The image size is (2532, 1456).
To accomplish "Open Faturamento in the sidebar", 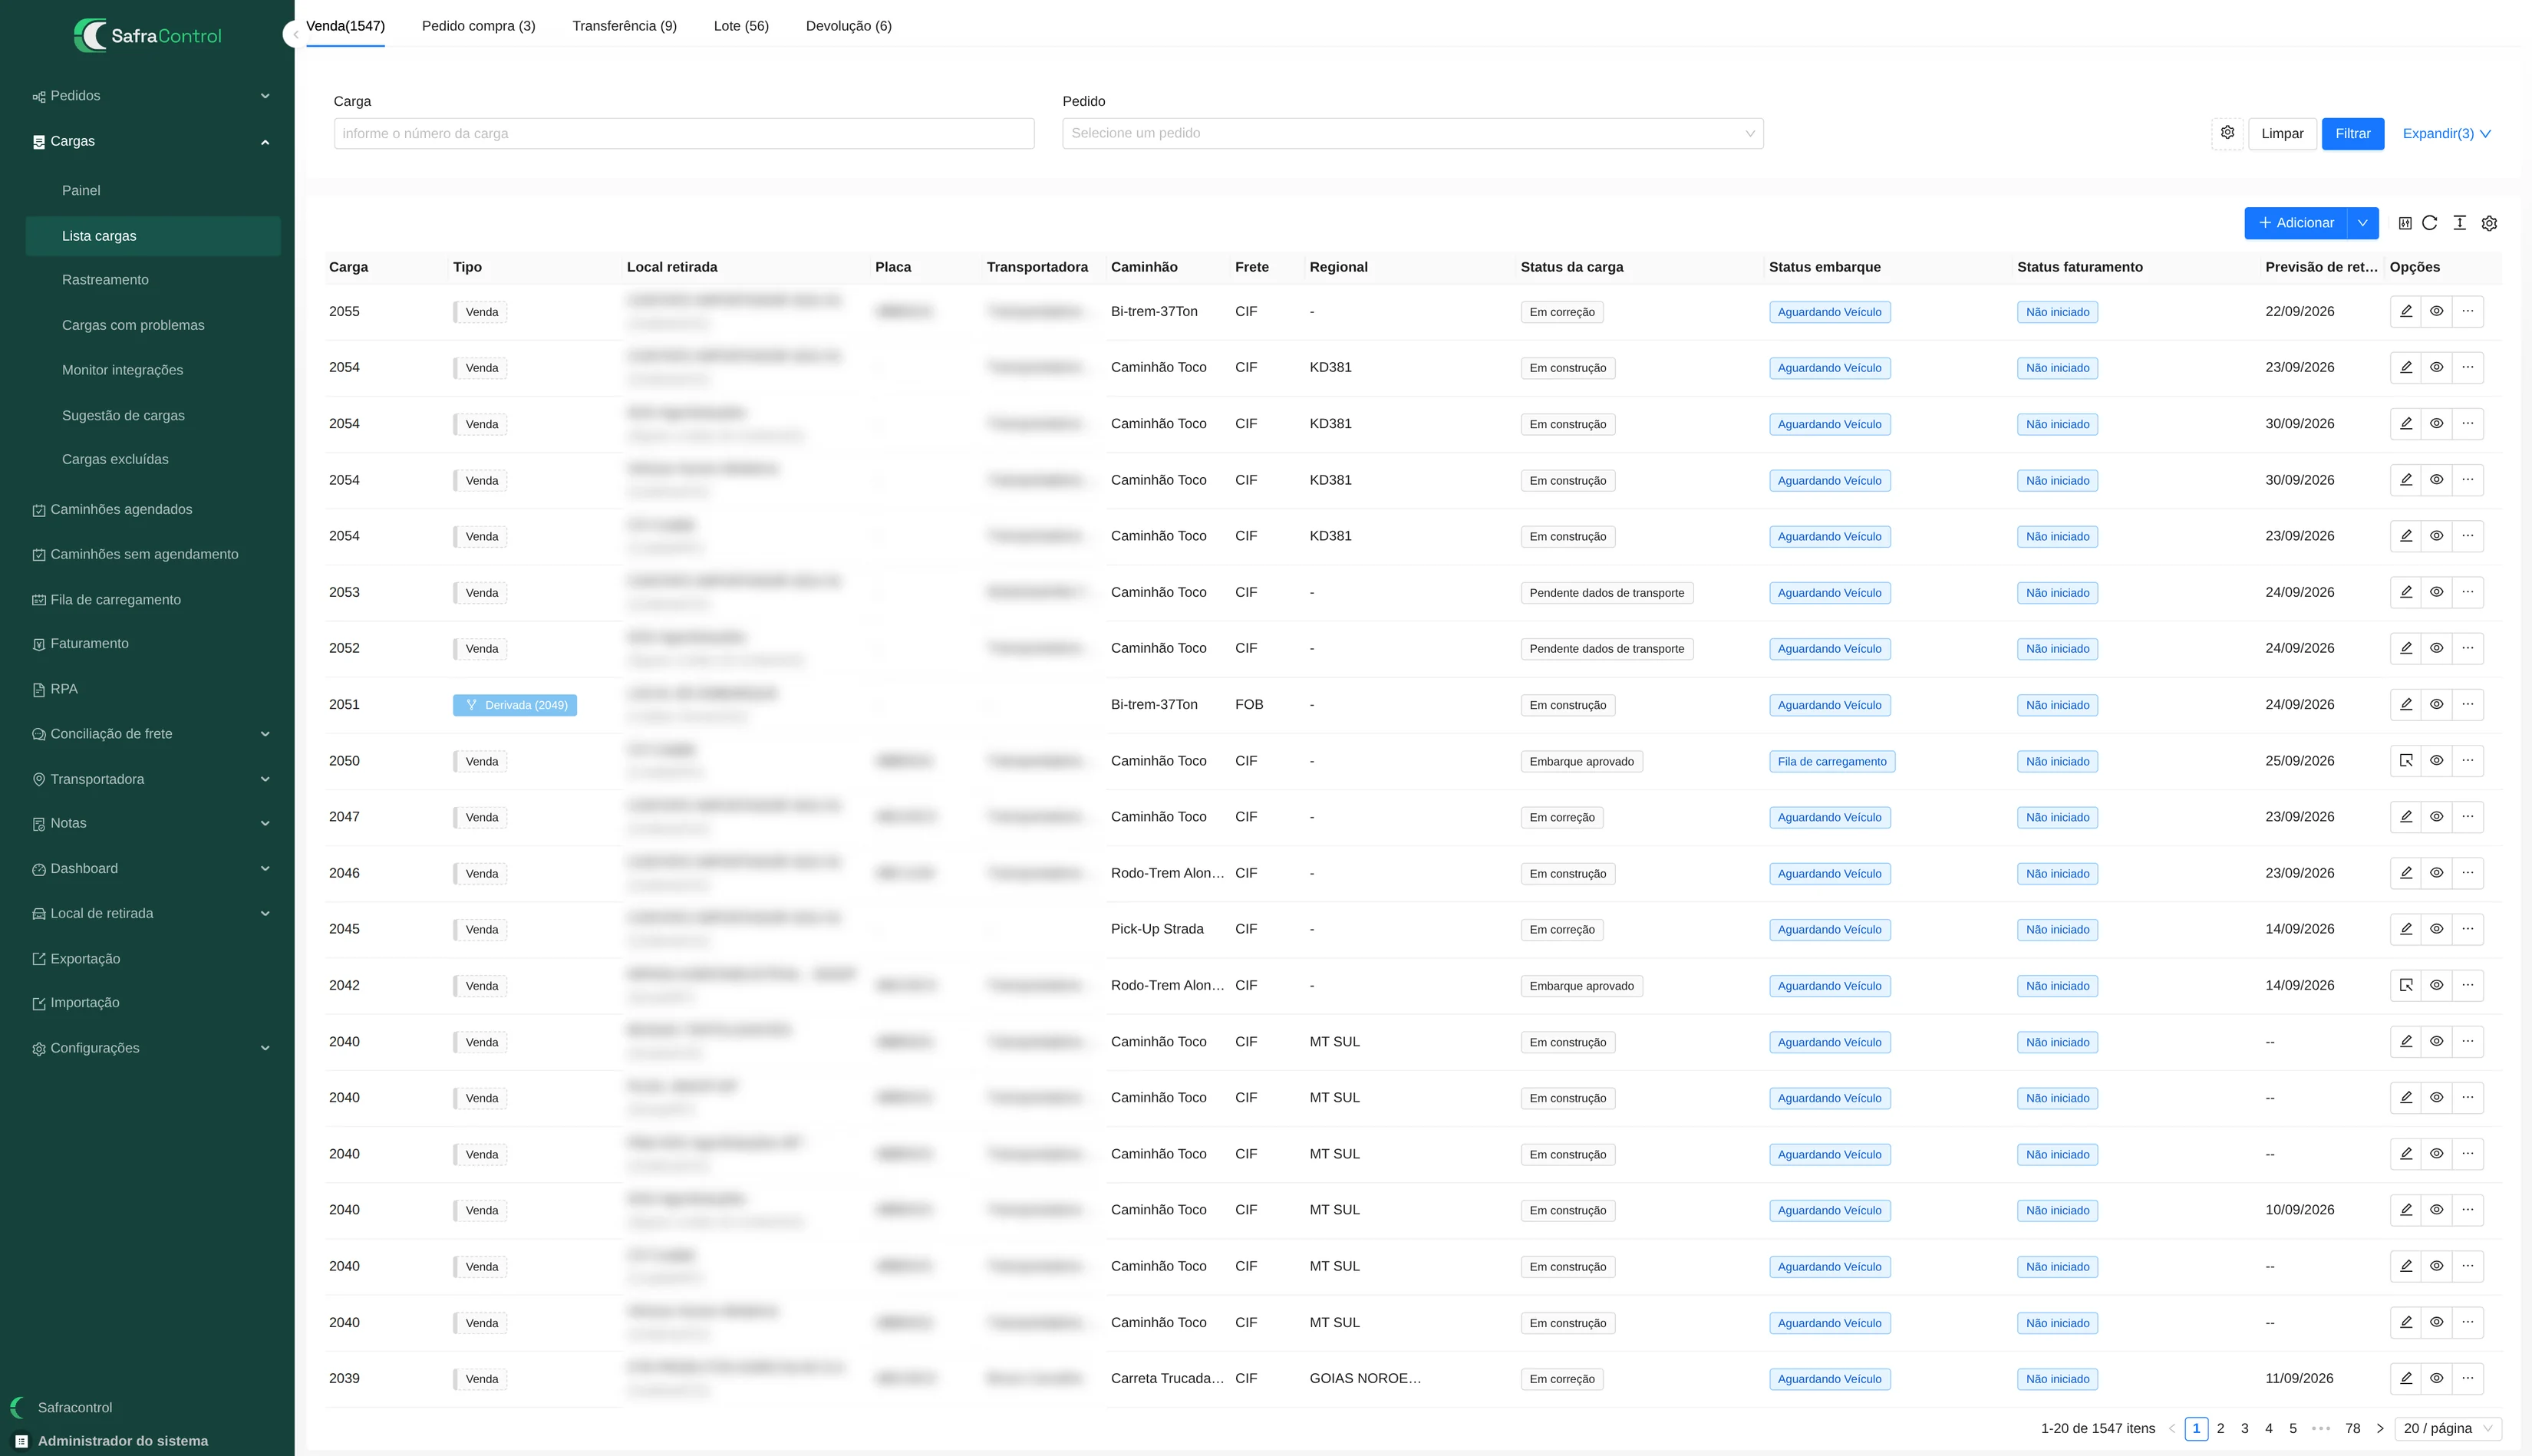I will [80, 644].
